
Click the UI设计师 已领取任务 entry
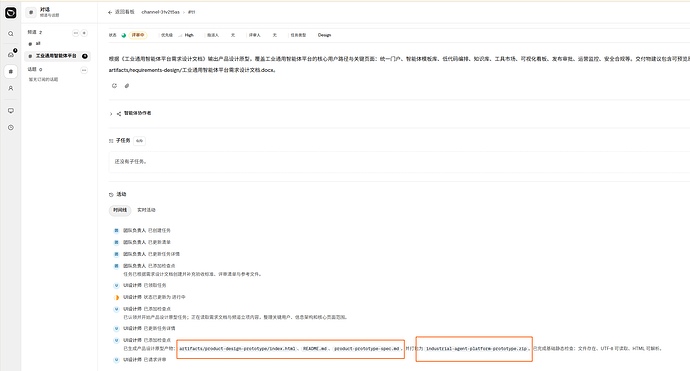[x=144, y=286]
